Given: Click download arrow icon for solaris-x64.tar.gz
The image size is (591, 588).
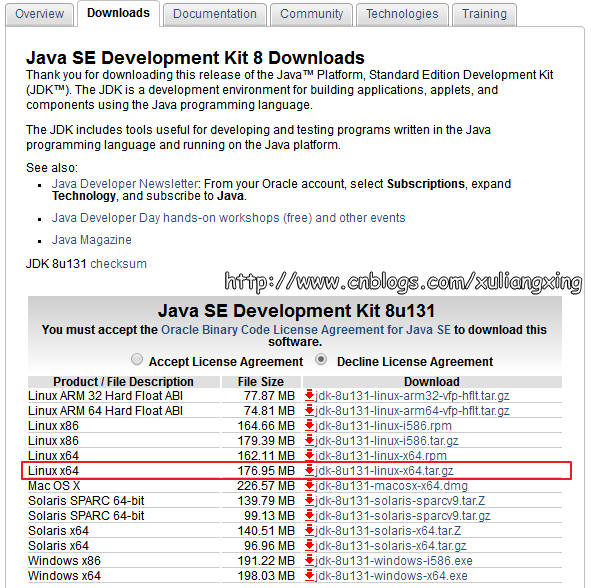Looking at the screenshot, I should [x=309, y=545].
